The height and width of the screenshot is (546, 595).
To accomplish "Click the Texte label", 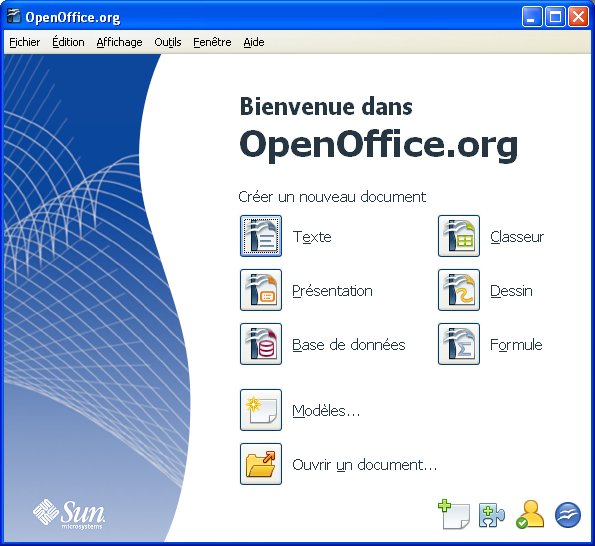I will coord(312,237).
